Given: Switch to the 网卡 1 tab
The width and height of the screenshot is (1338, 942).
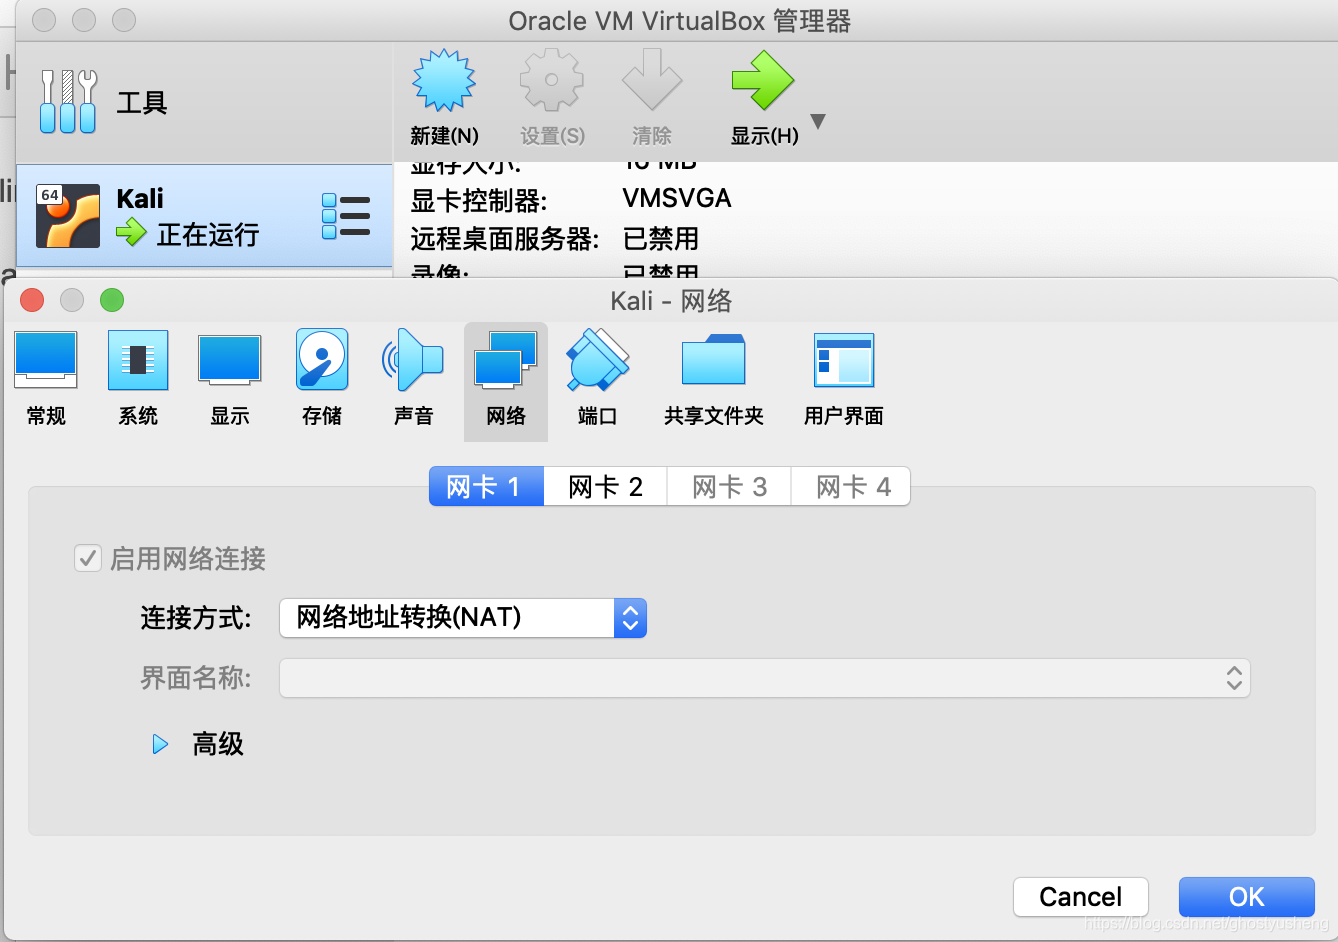Looking at the screenshot, I should [x=486, y=487].
